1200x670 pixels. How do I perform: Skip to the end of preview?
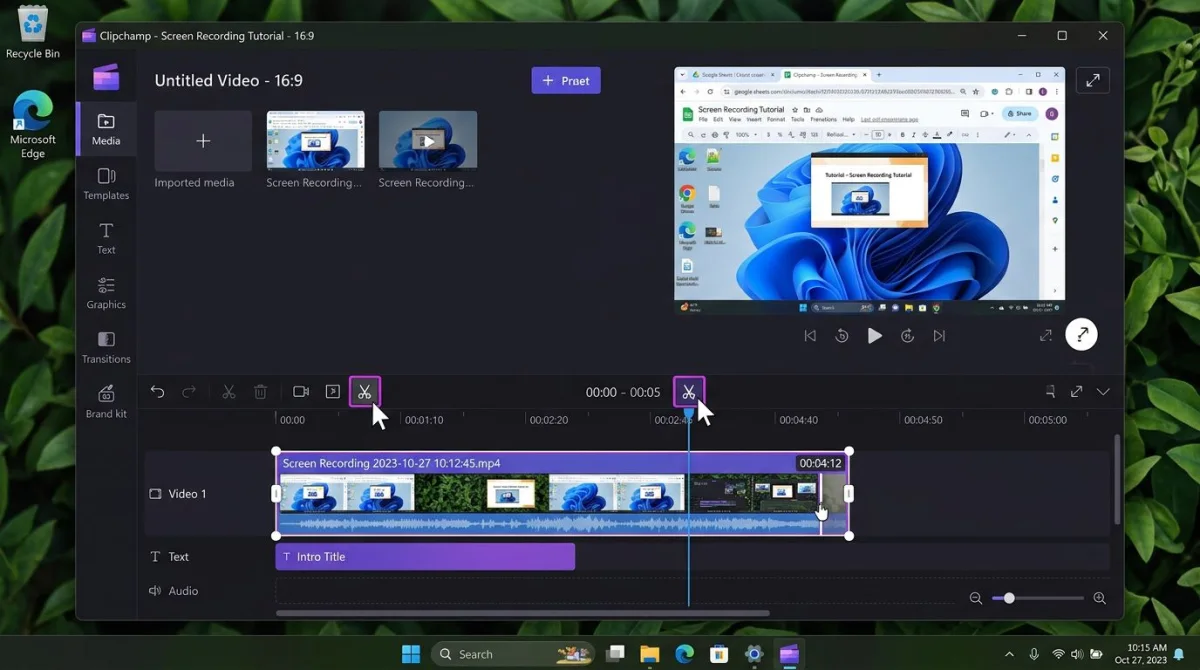point(939,336)
